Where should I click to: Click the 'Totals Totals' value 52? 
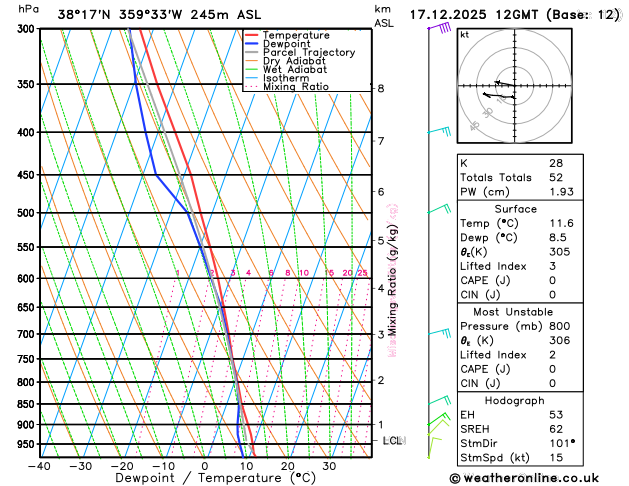point(556,178)
